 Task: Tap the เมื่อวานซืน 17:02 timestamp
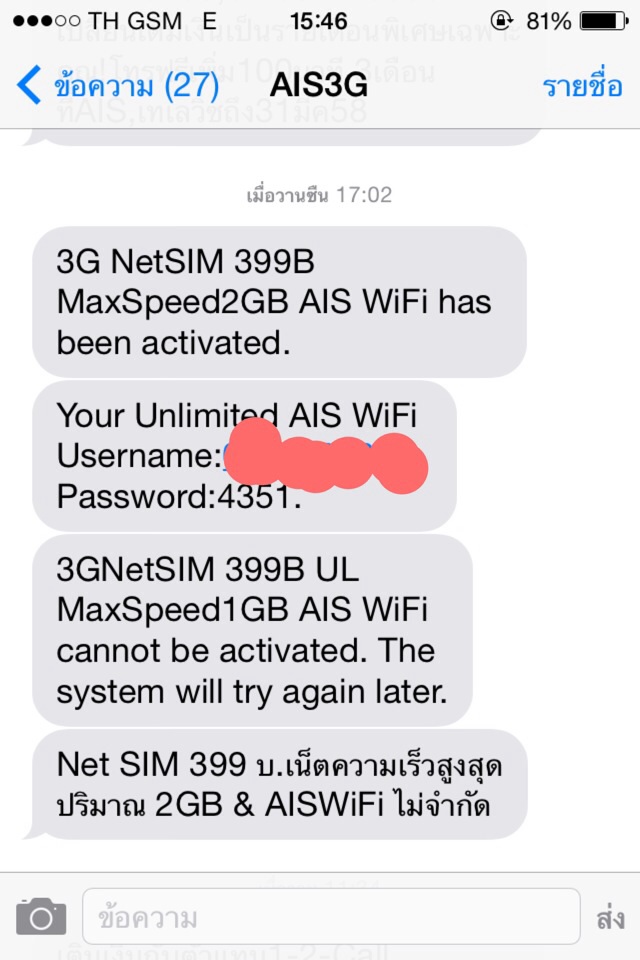point(319,195)
